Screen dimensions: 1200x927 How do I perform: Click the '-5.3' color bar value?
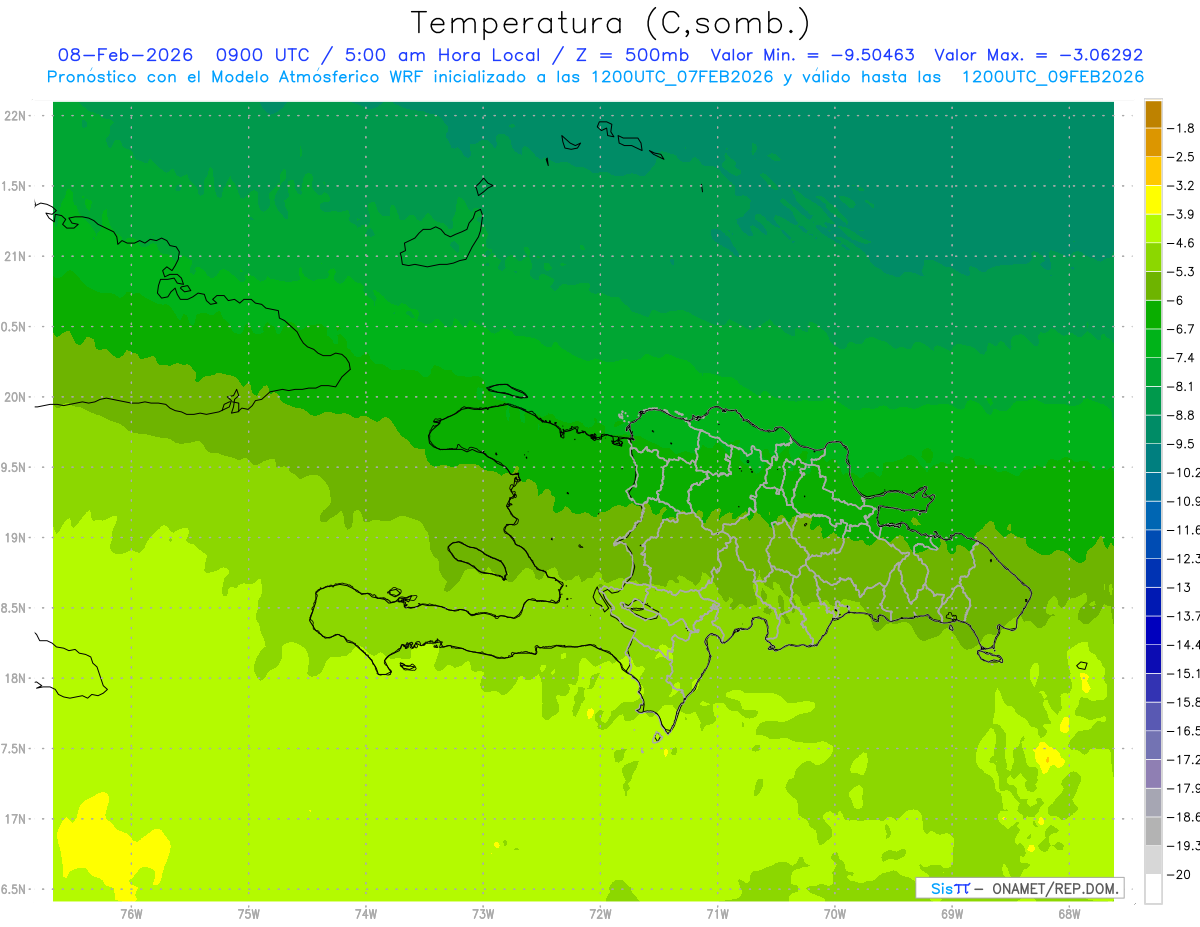click(1181, 272)
